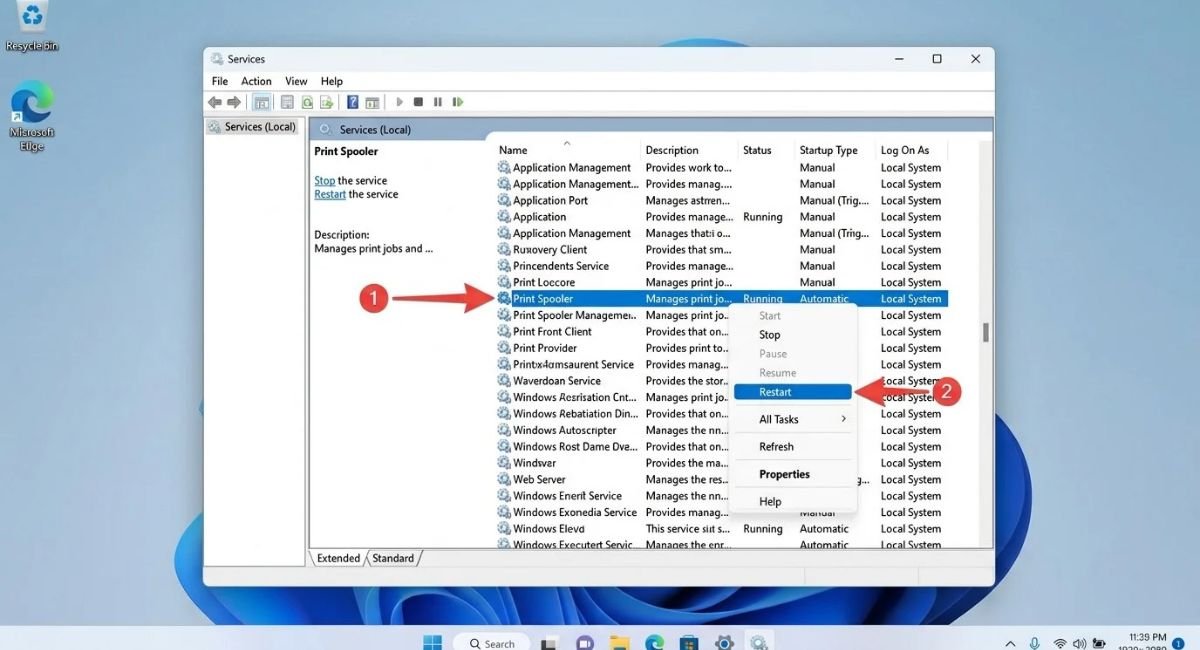Screen dimensions: 1200x650
Task: Select the Print Spooler service row
Action: [721, 299]
